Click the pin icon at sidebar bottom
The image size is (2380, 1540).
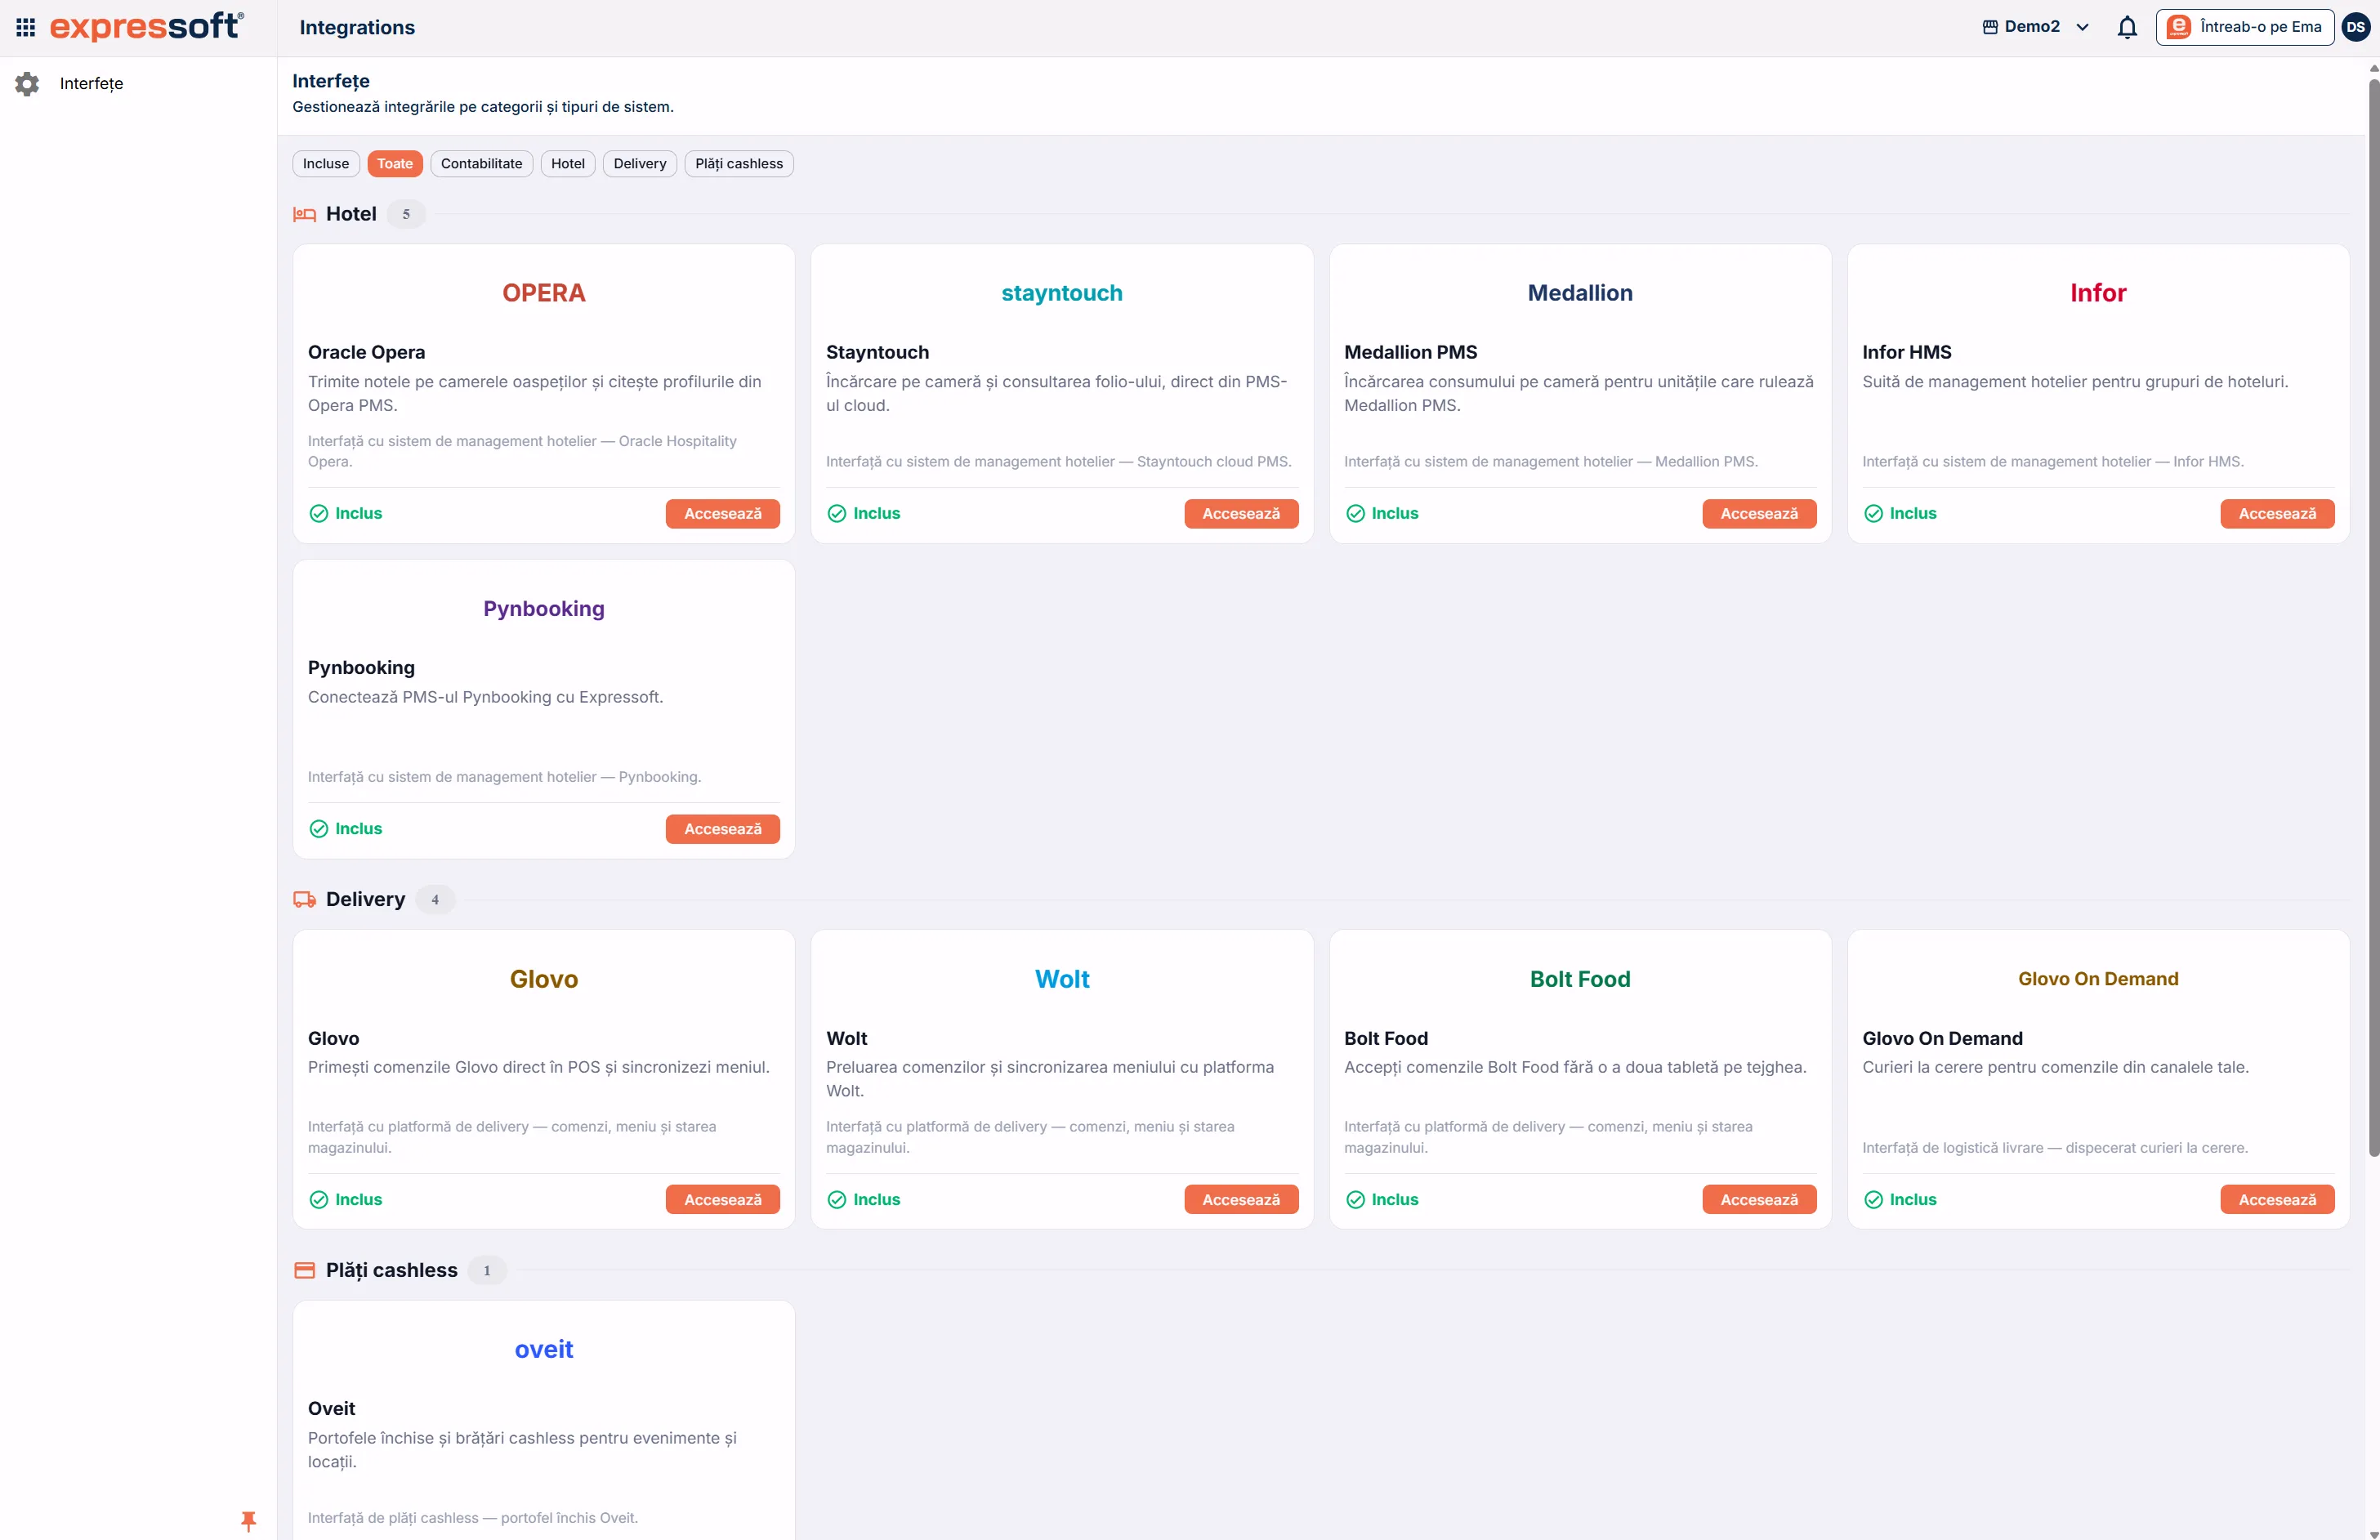249,1521
